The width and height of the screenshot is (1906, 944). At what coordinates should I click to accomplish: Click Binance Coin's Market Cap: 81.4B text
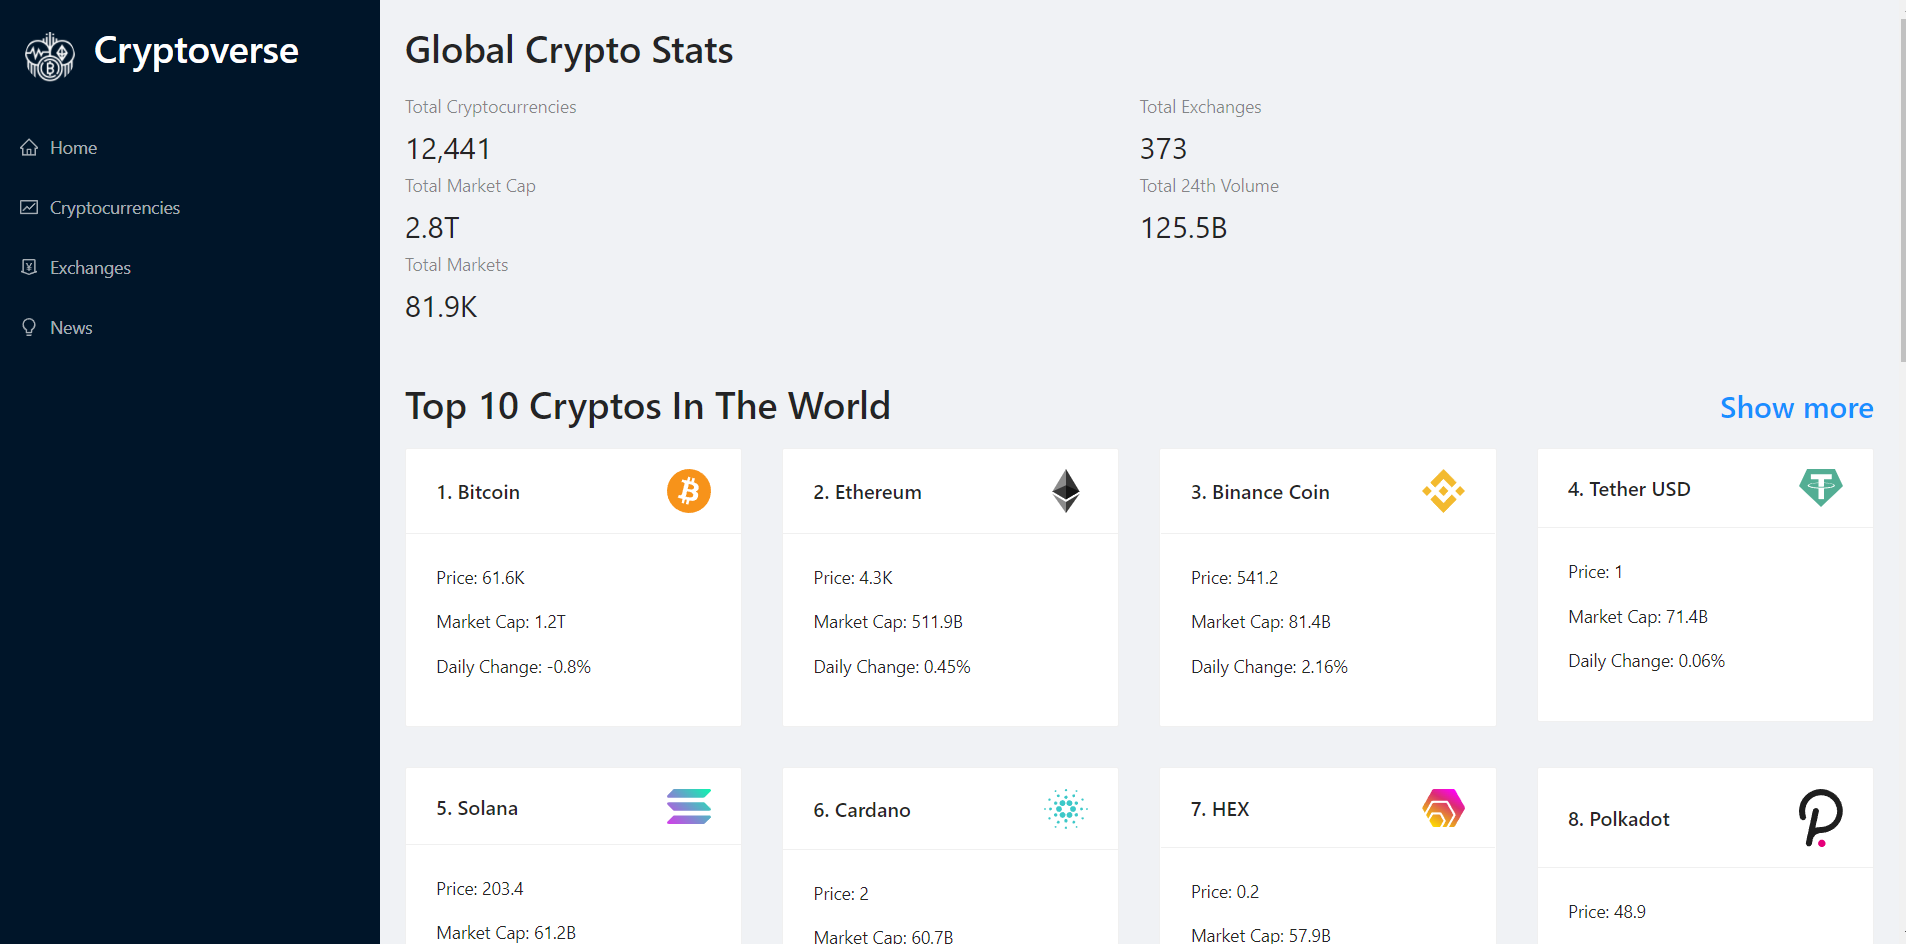pos(1261,622)
